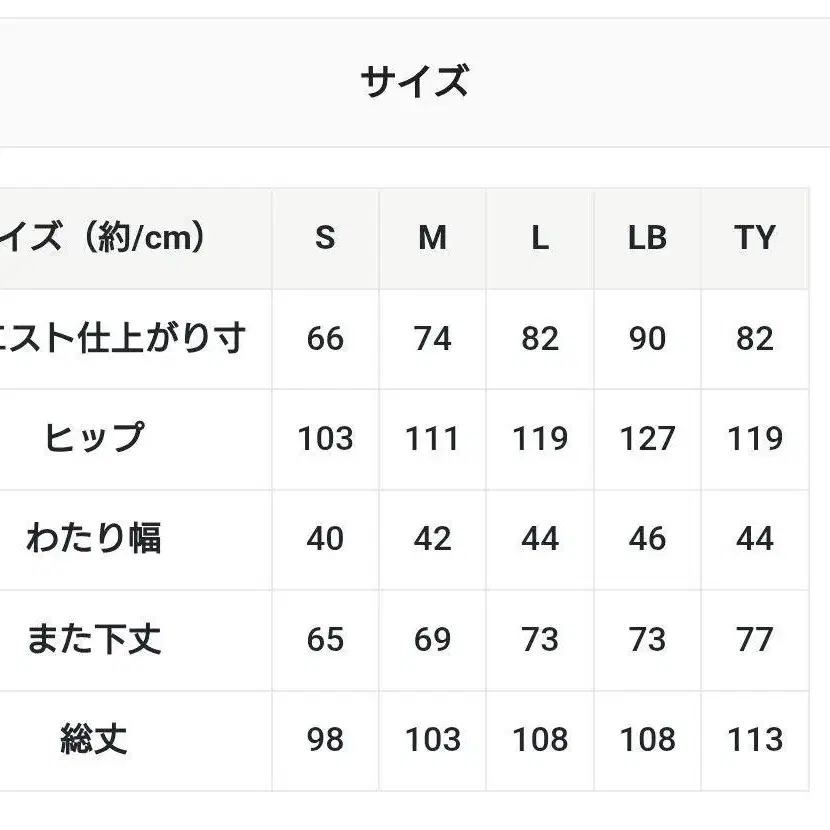This screenshot has height=830, width=830.
Task: Click the LB size column header
Action: (x=647, y=238)
